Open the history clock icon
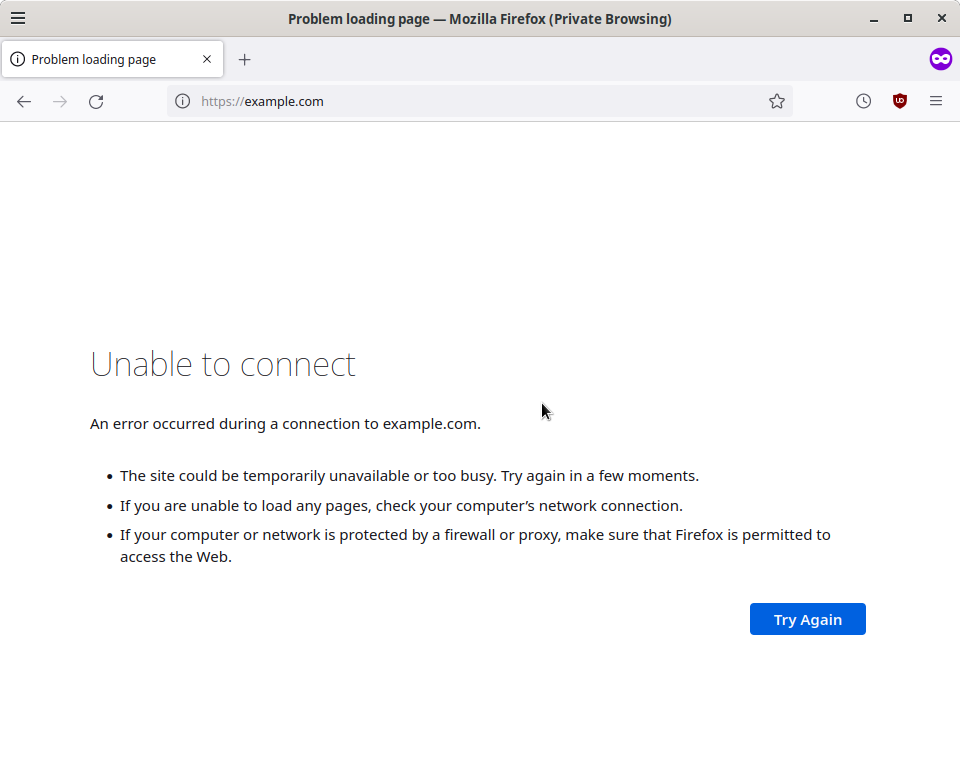The height and width of the screenshot is (784, 960). [x=864, y=101]
